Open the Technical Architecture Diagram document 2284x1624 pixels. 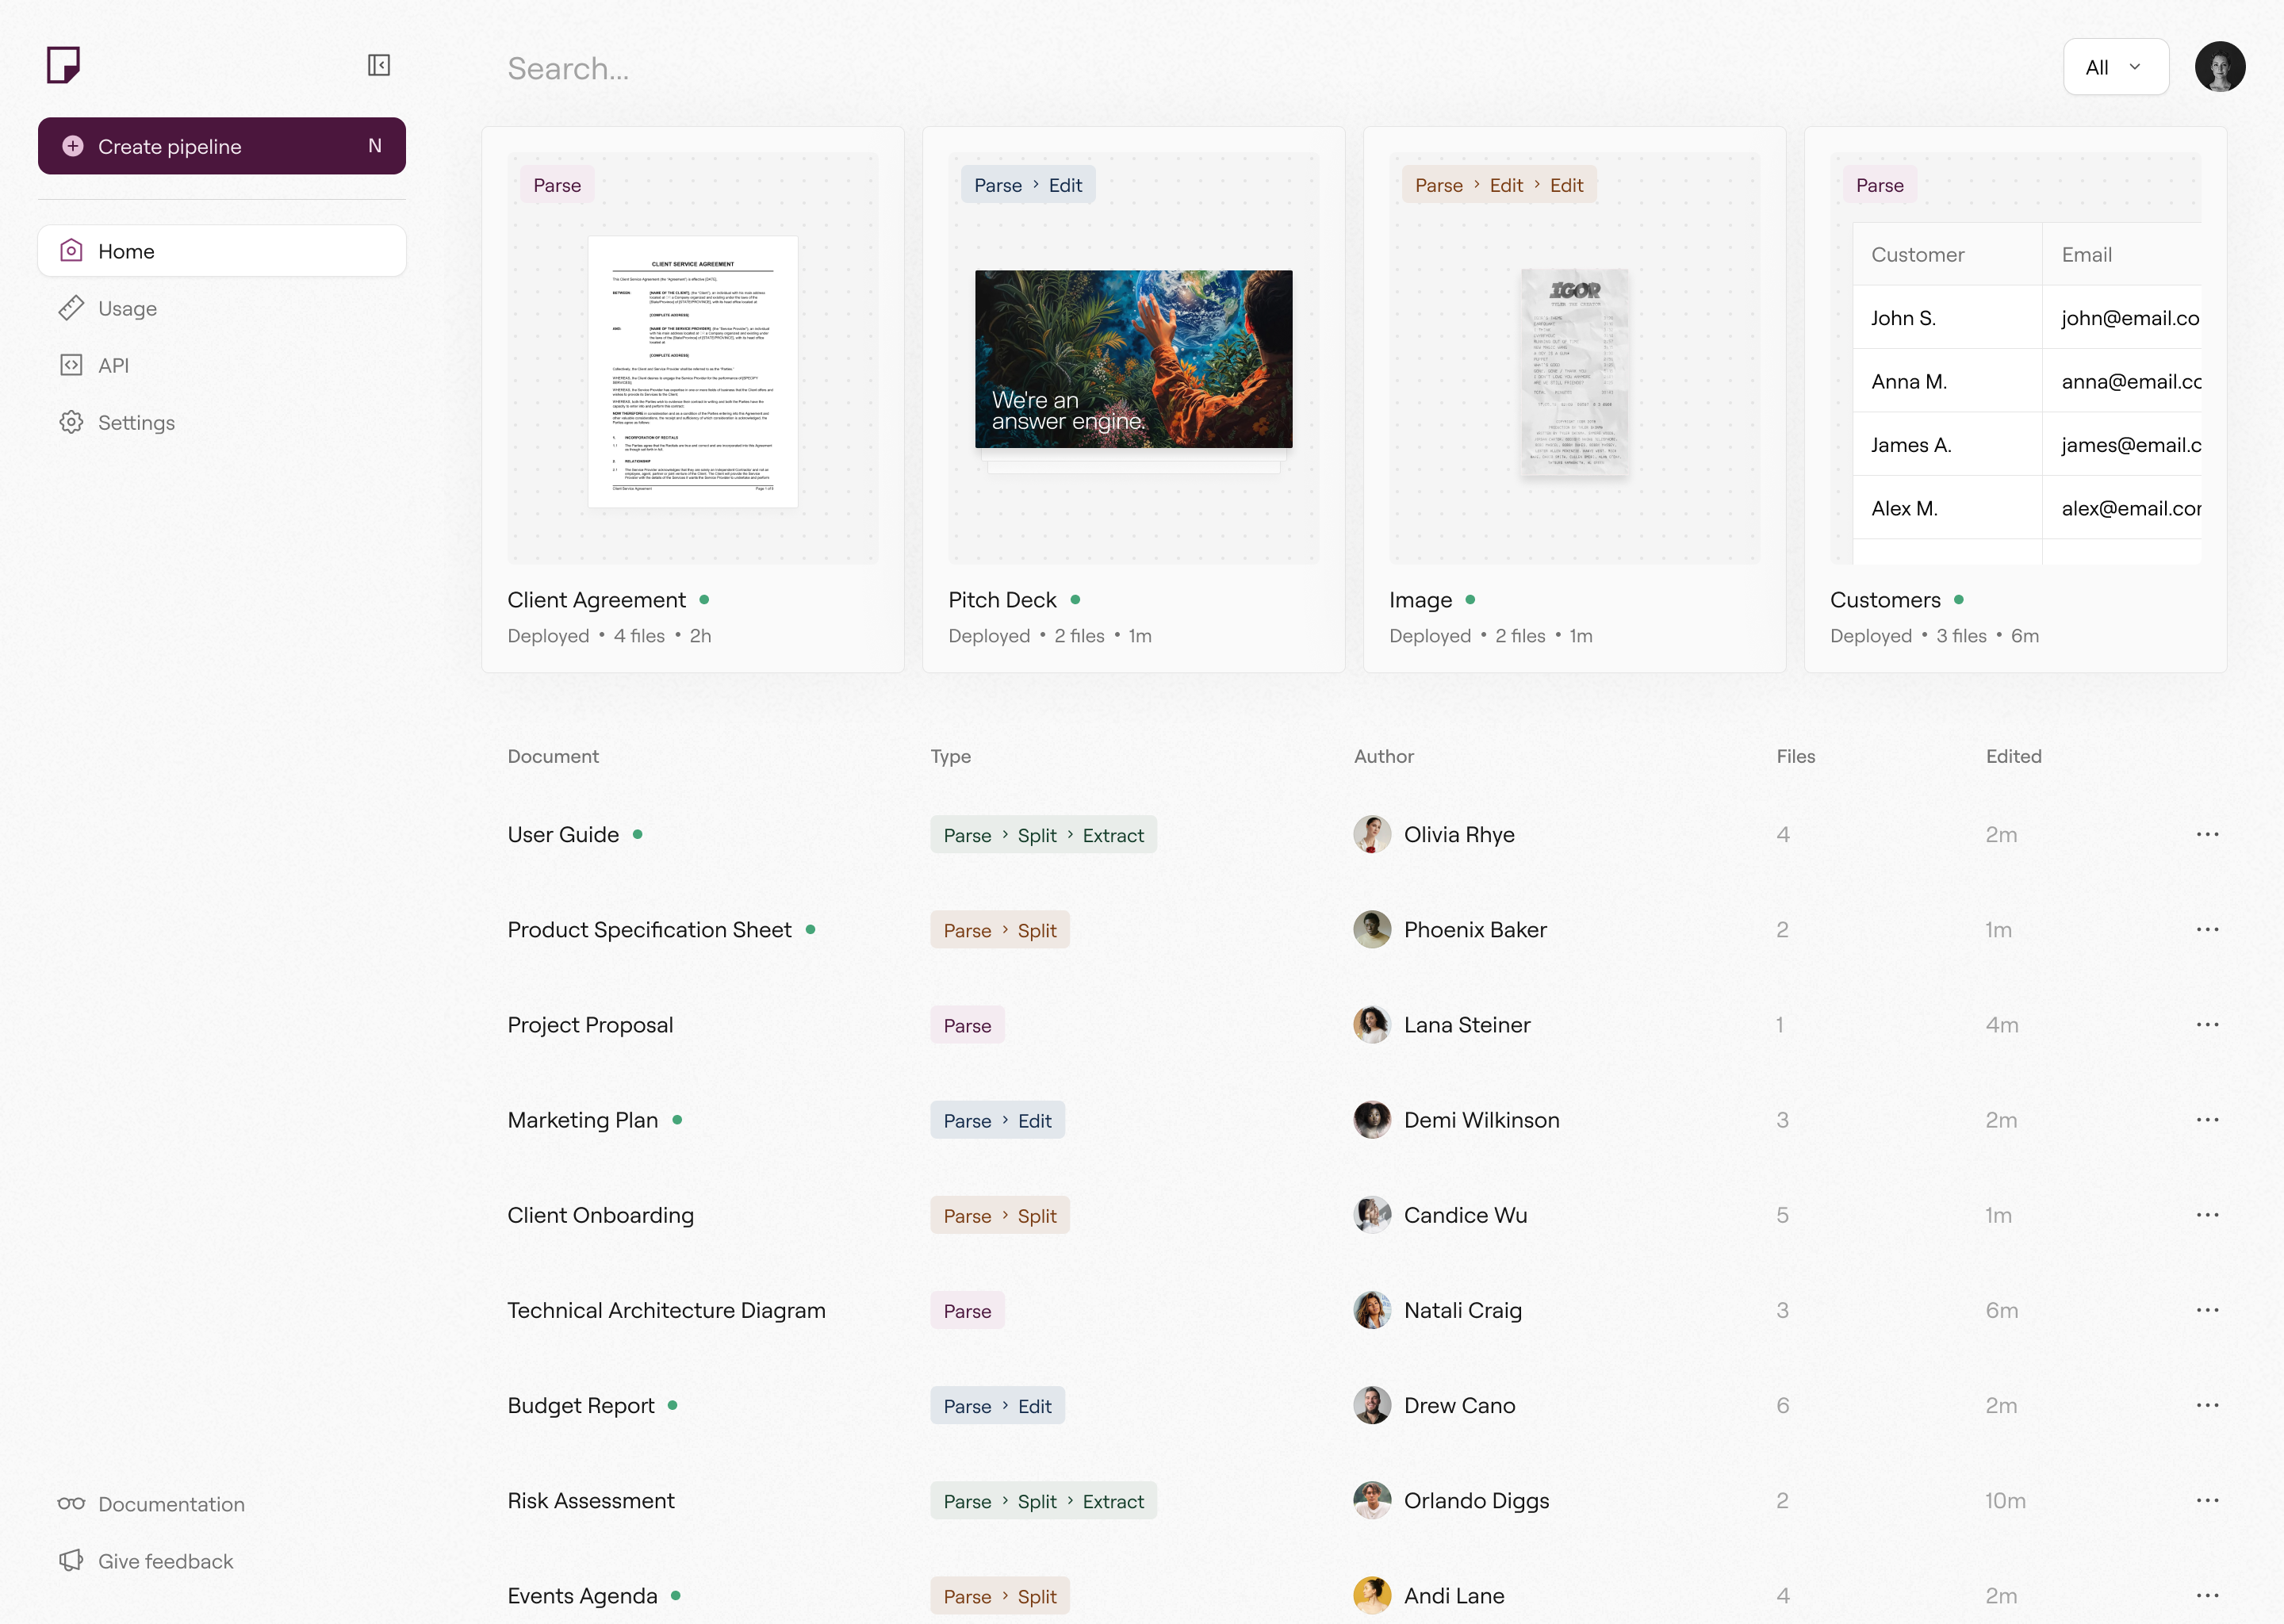point(666,1310)
